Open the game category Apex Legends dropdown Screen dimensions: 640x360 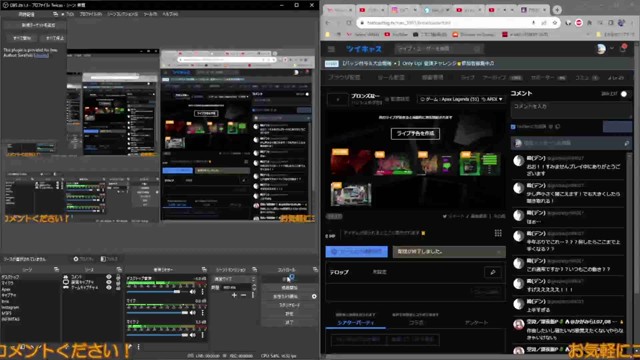pyautogui.click(x=461, y=99)
